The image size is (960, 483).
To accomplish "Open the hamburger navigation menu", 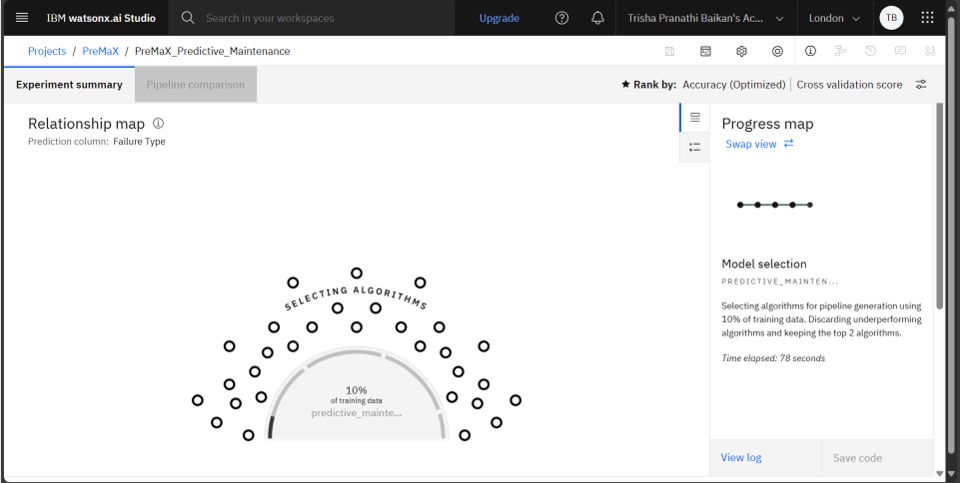I will pos(22,18).
